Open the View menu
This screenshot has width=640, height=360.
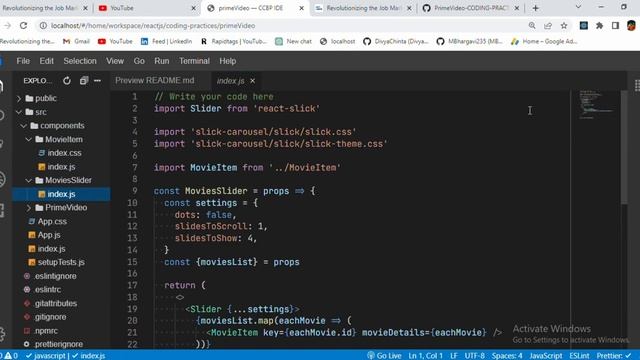[x=115, y=61]
